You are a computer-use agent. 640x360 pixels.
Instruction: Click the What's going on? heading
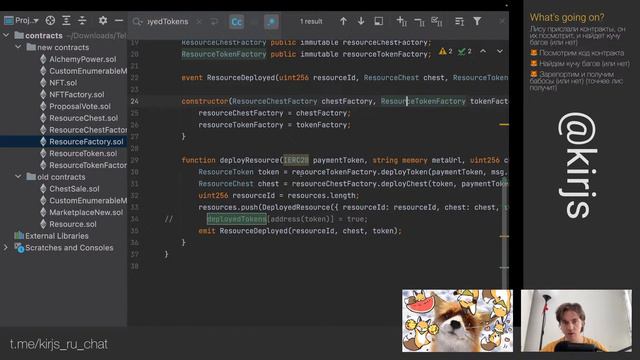tap(567, 18)
